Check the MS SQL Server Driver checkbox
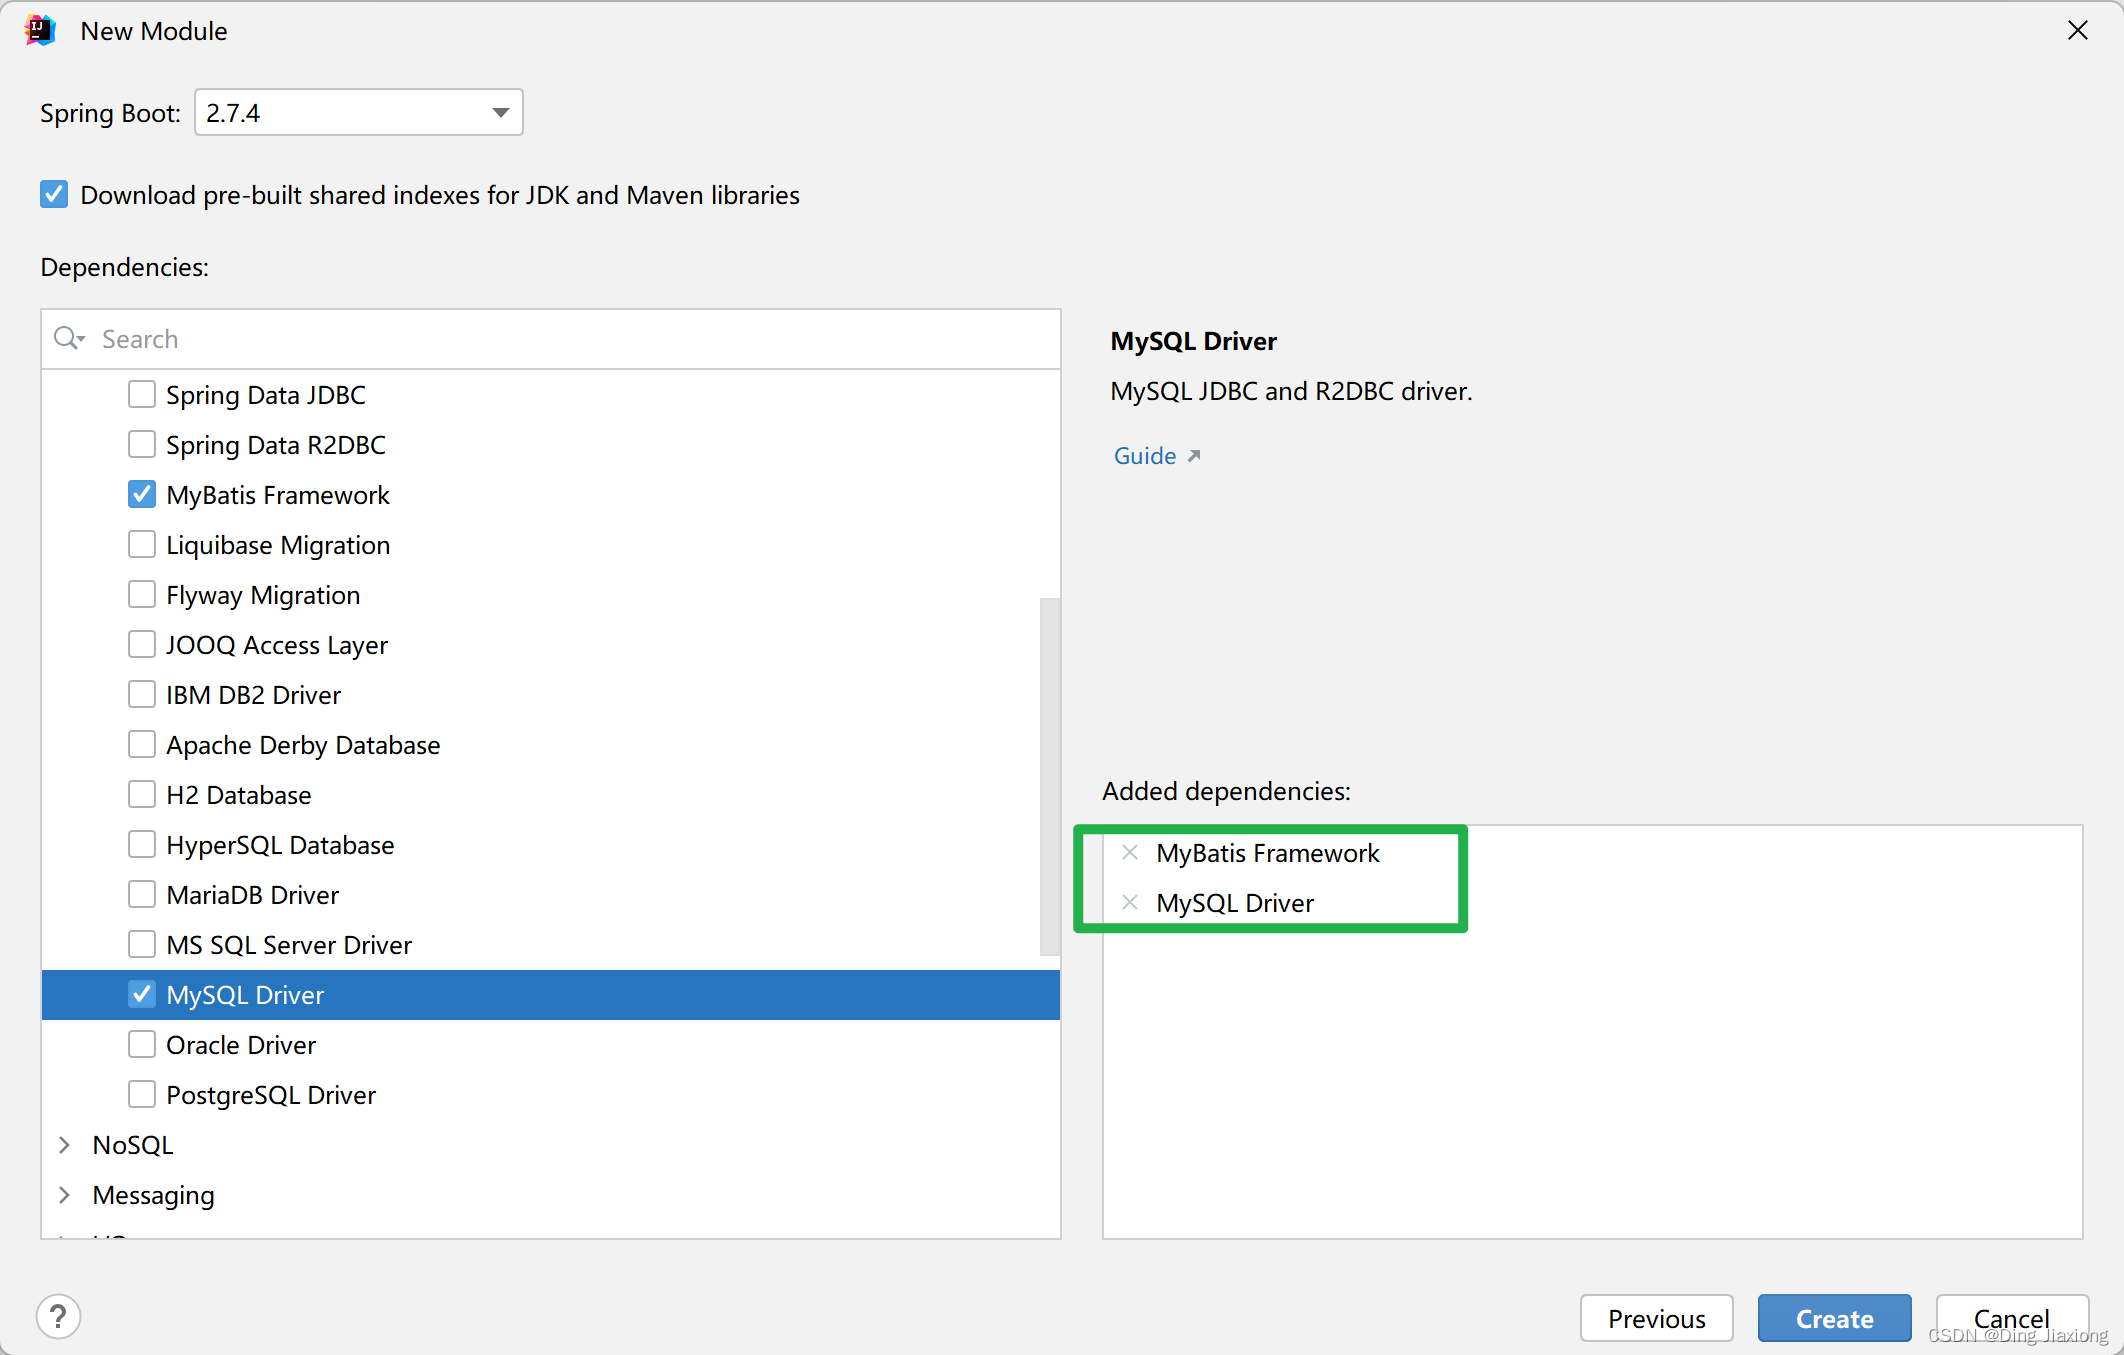This screenshot has width=2124, height=1355. pos(142,944)
